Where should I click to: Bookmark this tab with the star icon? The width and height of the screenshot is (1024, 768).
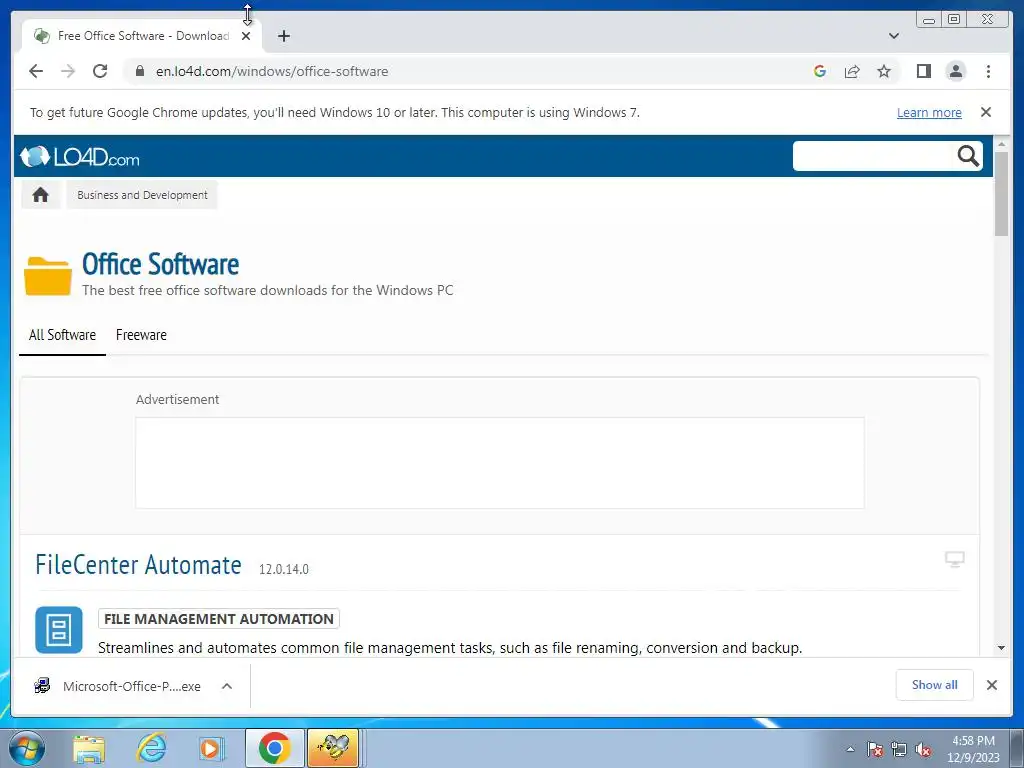pyautogui.click(x=884, y=71)
